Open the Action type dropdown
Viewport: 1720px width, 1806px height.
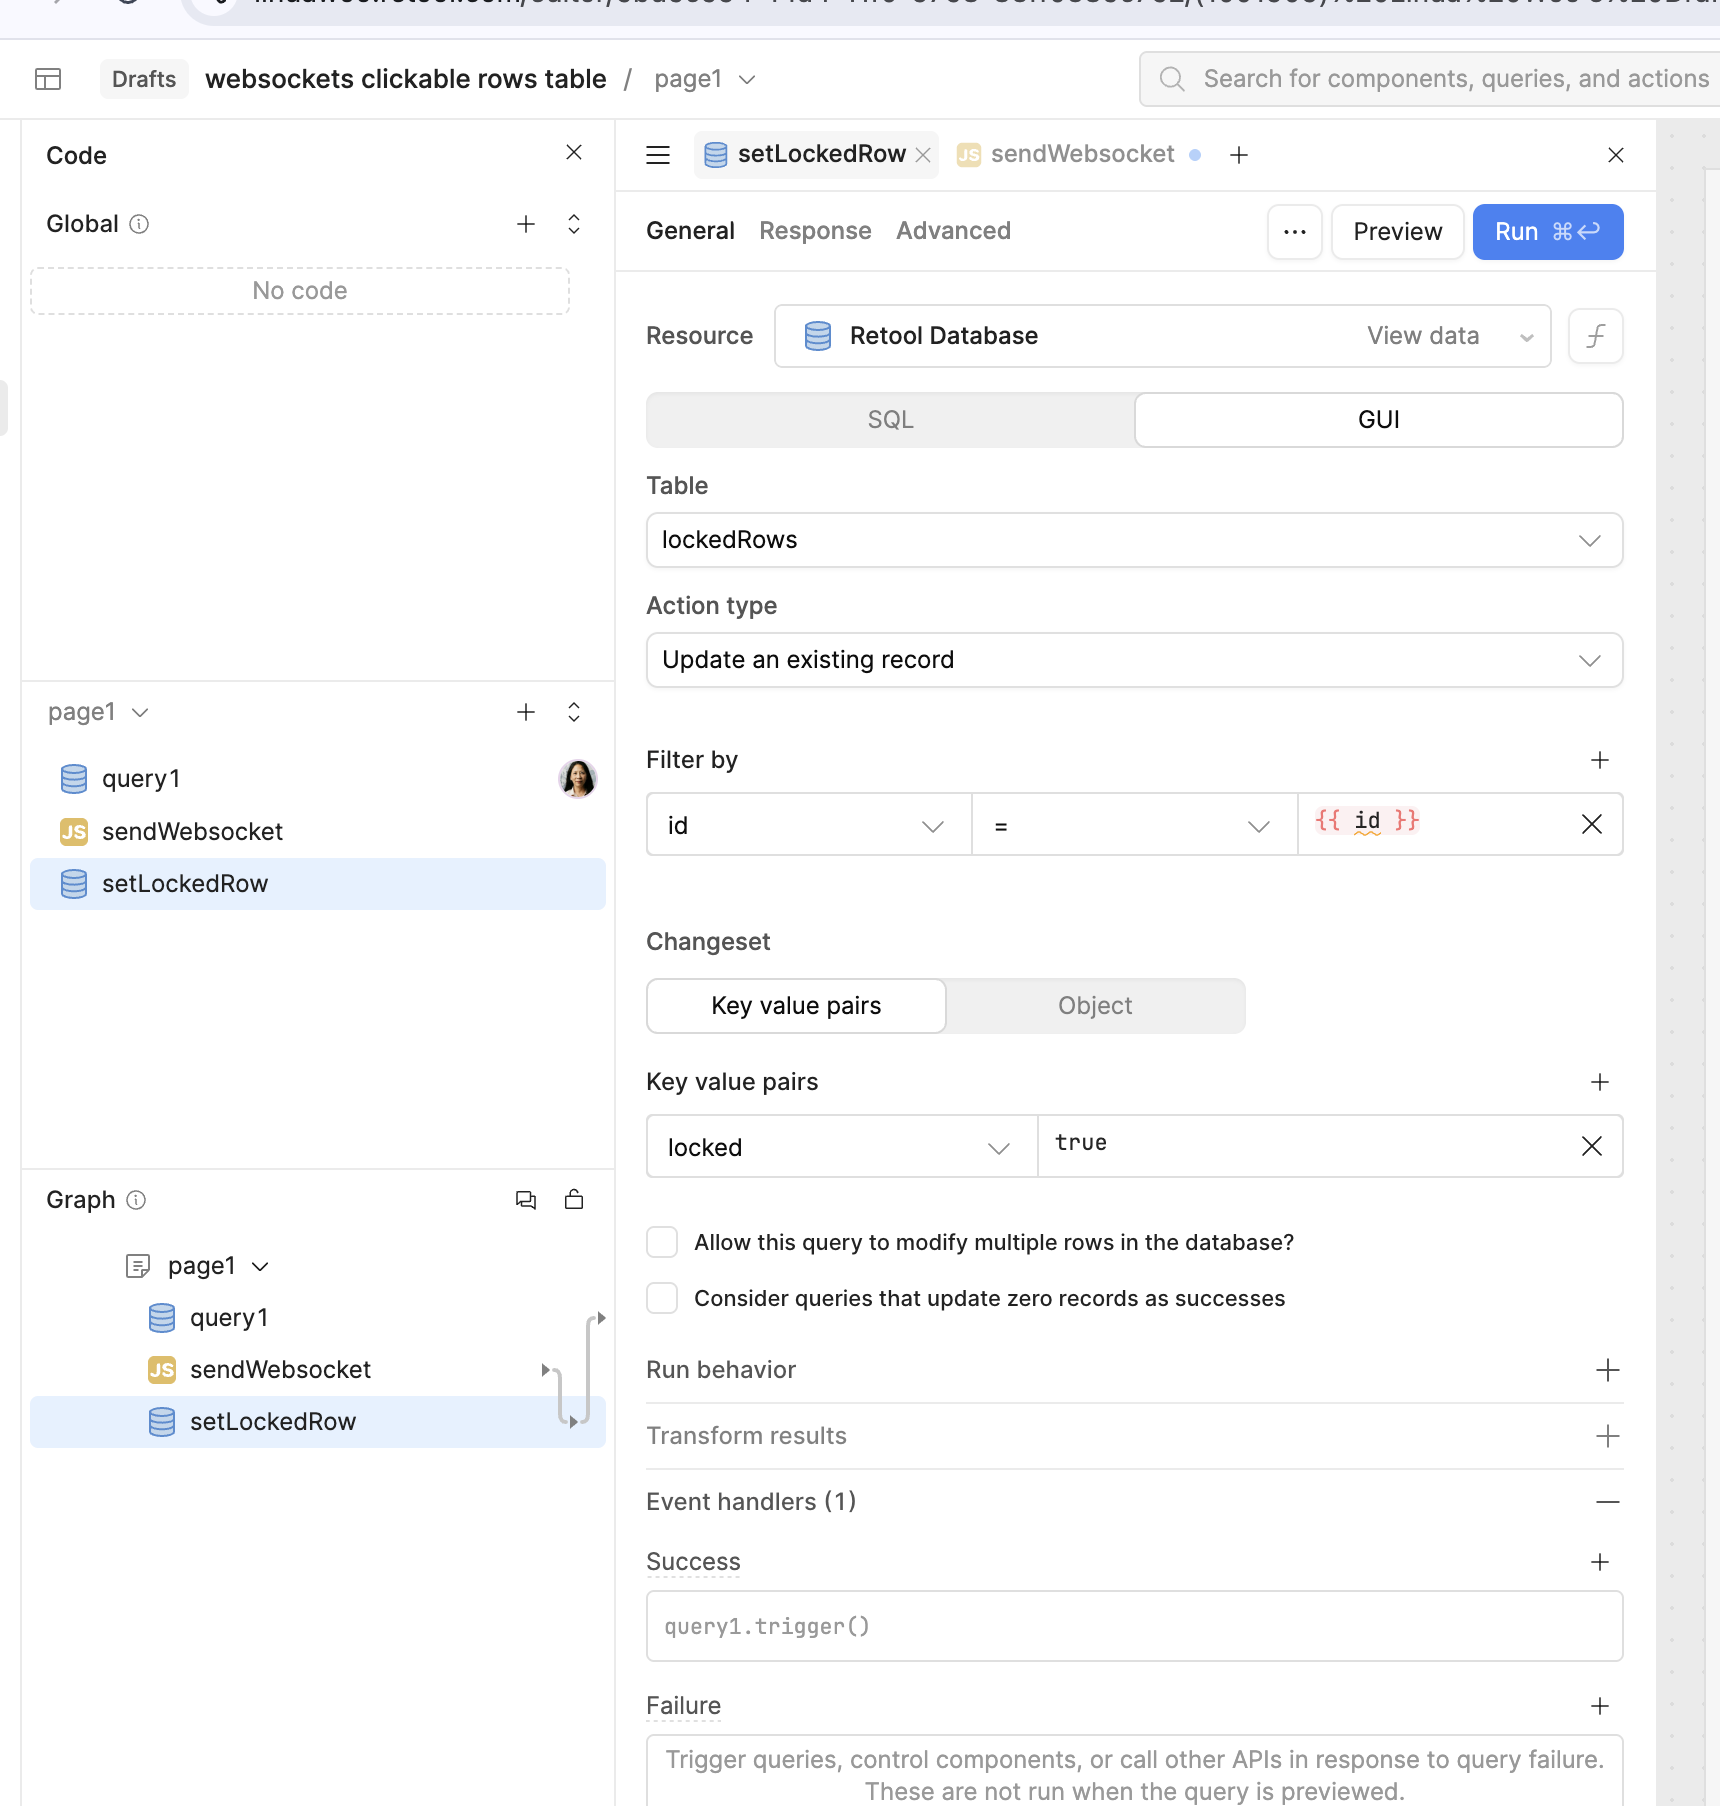click(1134, 660)
